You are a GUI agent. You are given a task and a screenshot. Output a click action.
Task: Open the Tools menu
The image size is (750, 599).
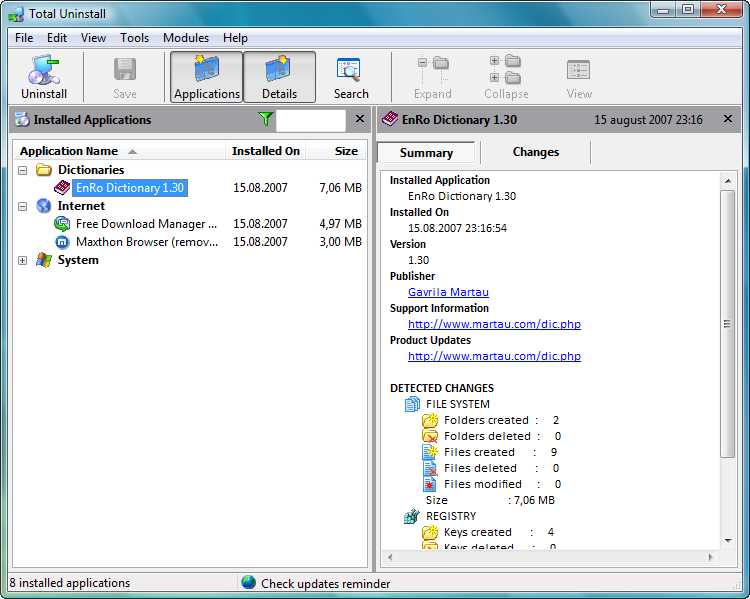(134, 38)
